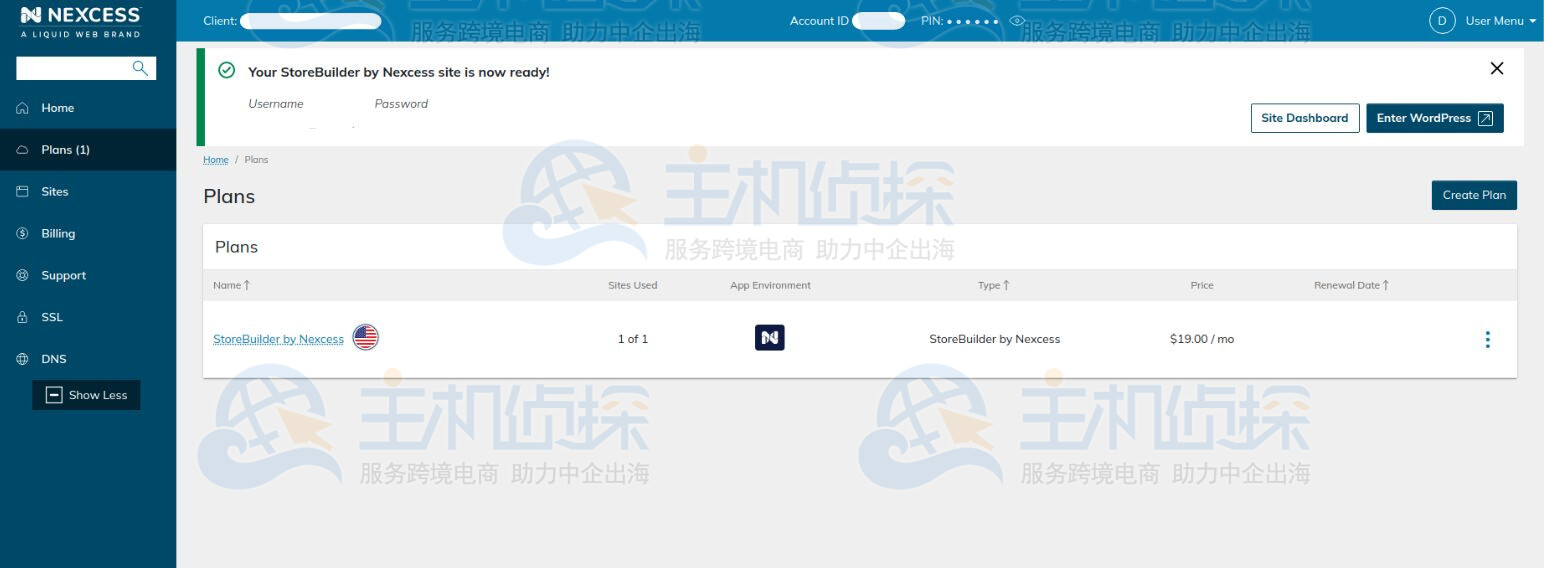The height and width of the screenshot is (568, 1544).
Task: Click the green success checkmark icon
Action: (227, 71)
